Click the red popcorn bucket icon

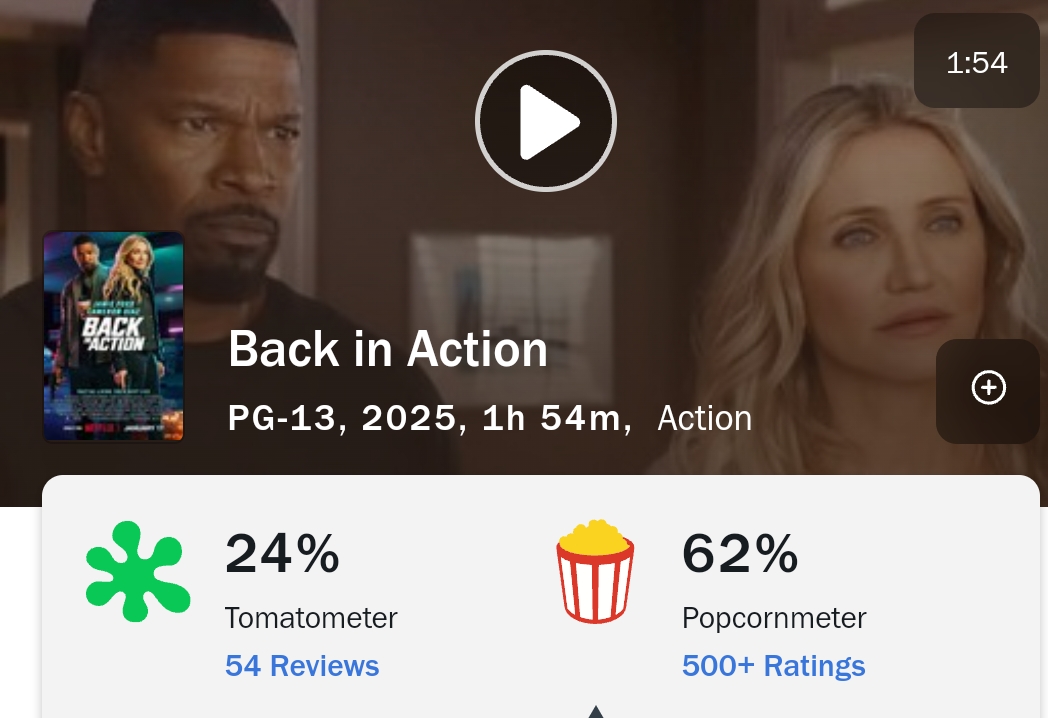point(595,571)
